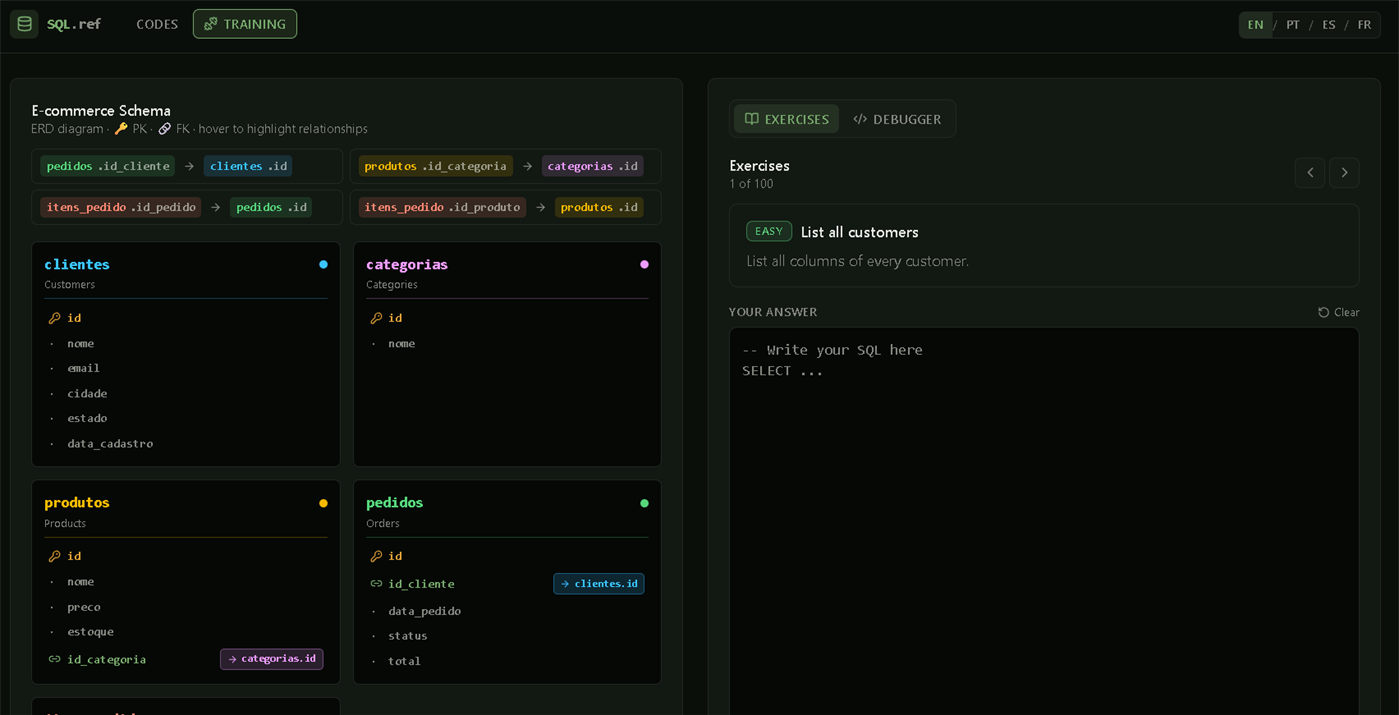The width and height of the screenshot is (1399, 715).
Task: Click the itens_pedido.id_produto relationship chip
Action: [x=442, y=207]
